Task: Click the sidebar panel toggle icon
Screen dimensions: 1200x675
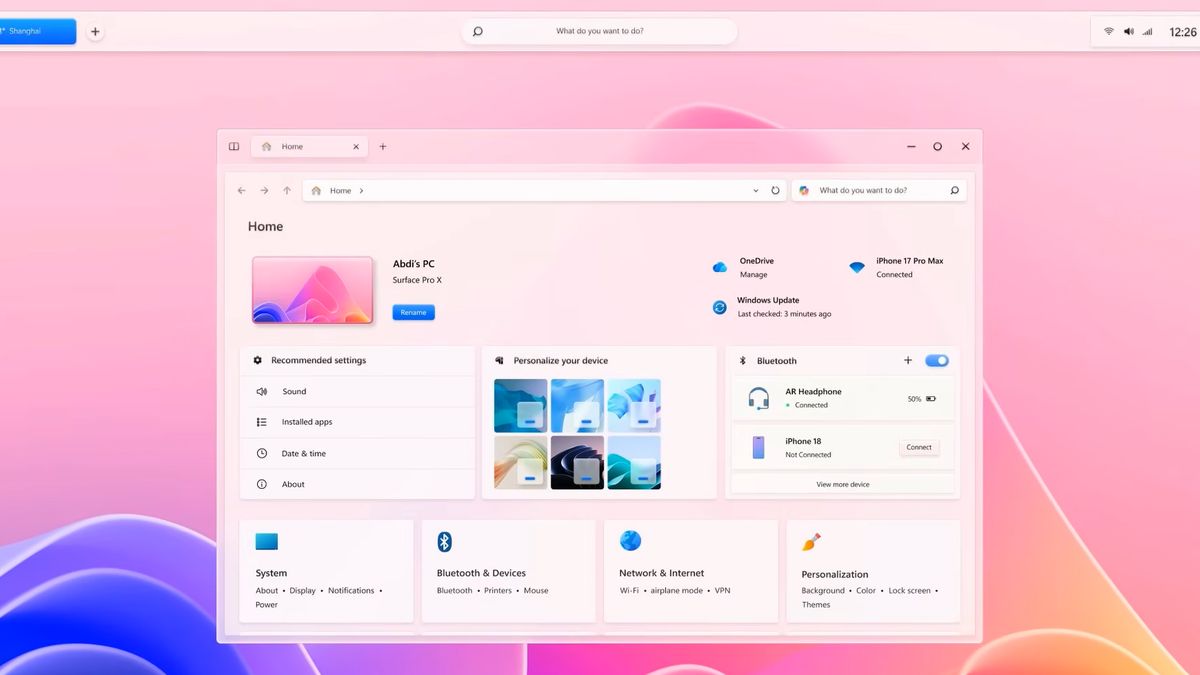Action: pos(234,146)
